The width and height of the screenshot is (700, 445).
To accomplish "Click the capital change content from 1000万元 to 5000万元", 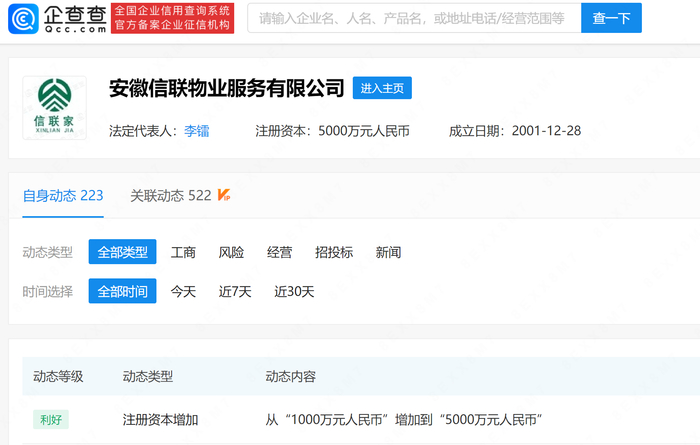I will click(x=404, y=420).
